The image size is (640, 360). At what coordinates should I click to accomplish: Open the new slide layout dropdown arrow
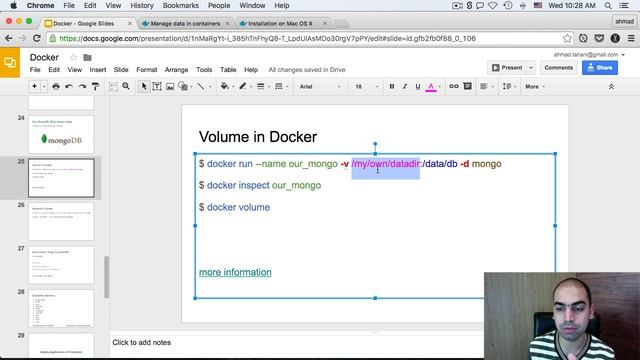pos(44,87)
